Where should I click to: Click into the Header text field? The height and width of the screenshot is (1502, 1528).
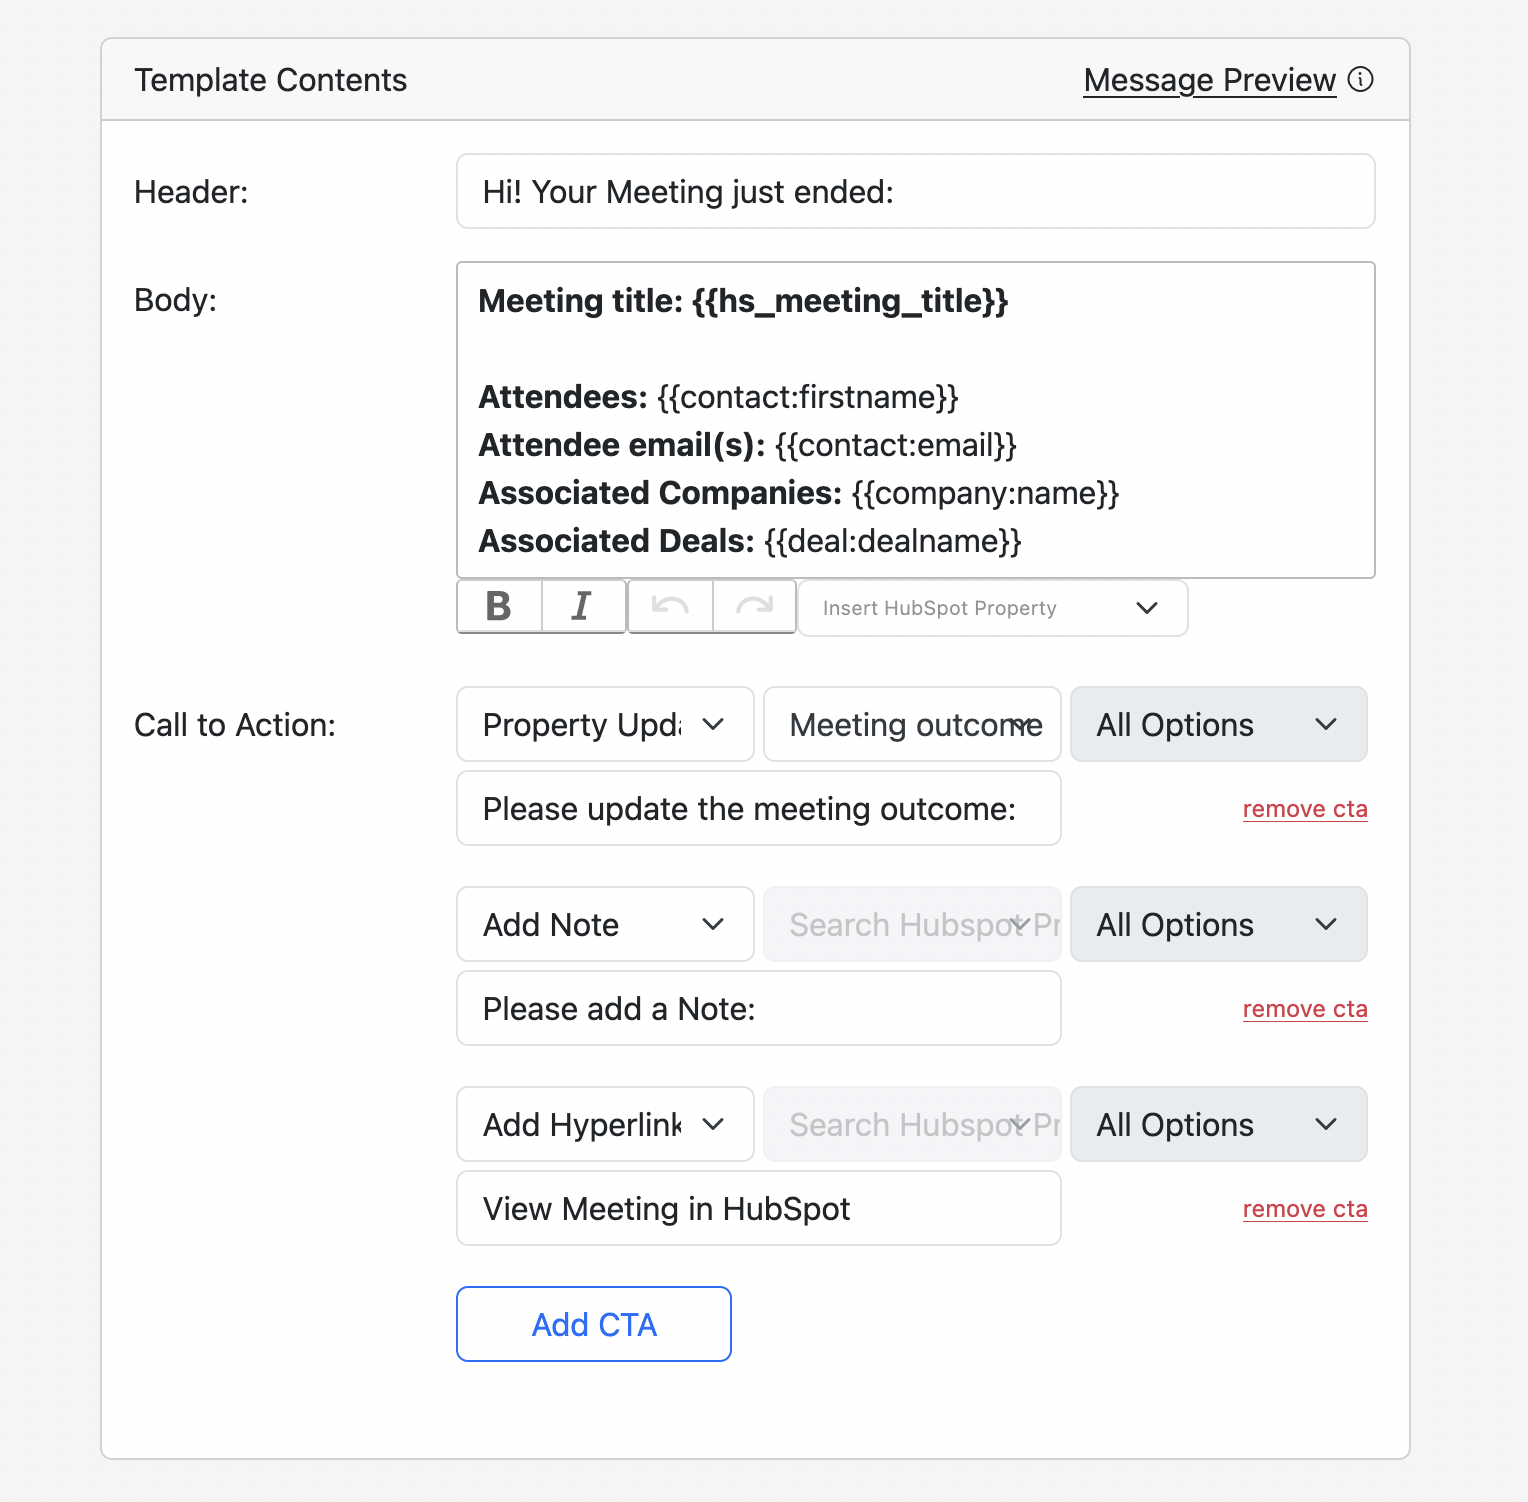tap(915, 191)
